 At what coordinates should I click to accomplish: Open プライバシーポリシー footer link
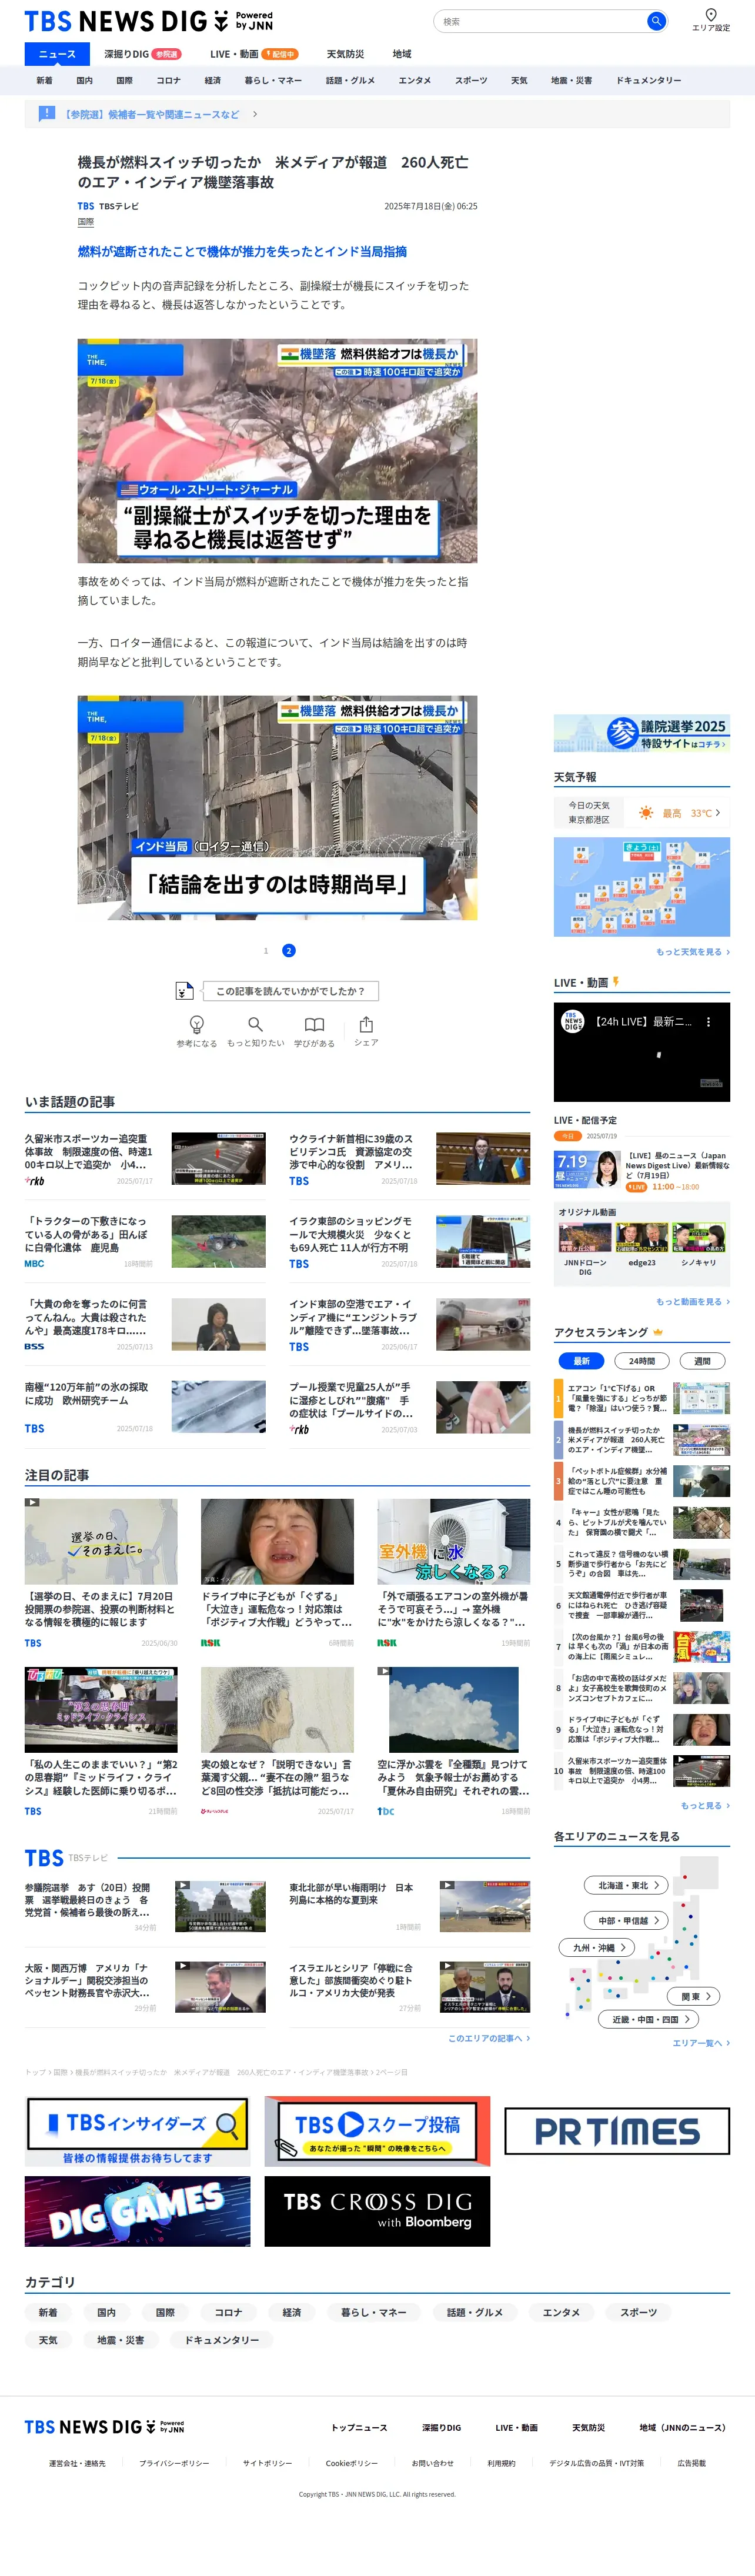(x=174, y=2463)
